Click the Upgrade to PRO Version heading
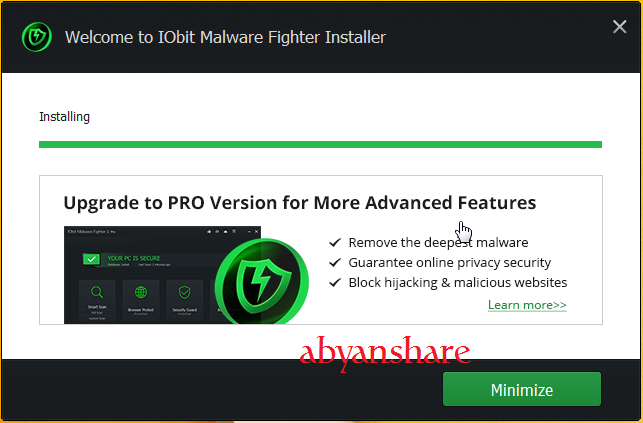The height and width of the screenshot is (423, 643). [300, 203]
